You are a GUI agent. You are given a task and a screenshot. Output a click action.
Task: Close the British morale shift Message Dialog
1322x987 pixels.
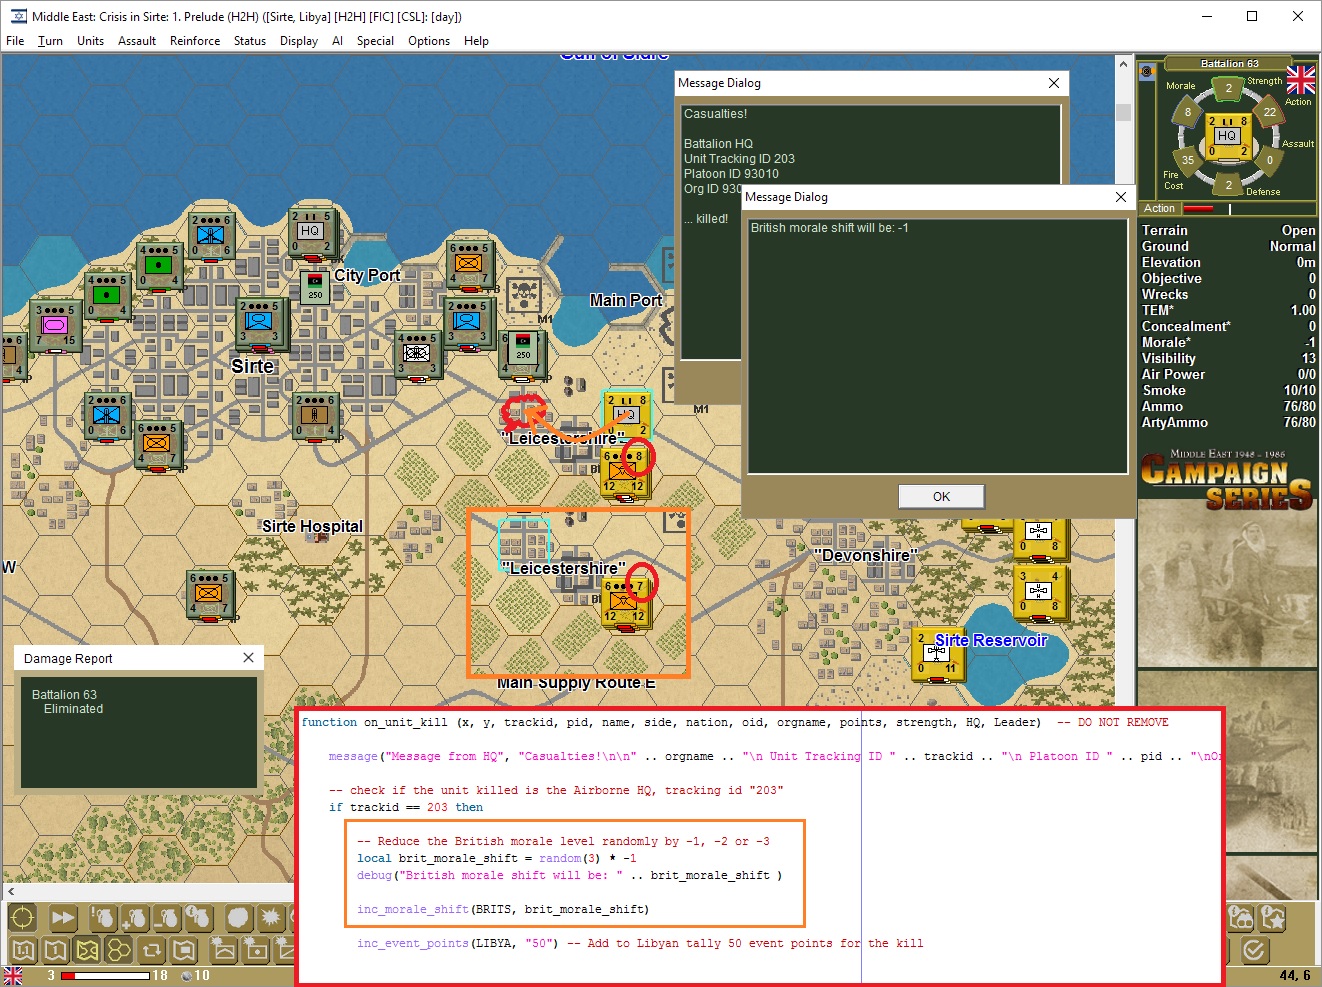[1121, 197]
